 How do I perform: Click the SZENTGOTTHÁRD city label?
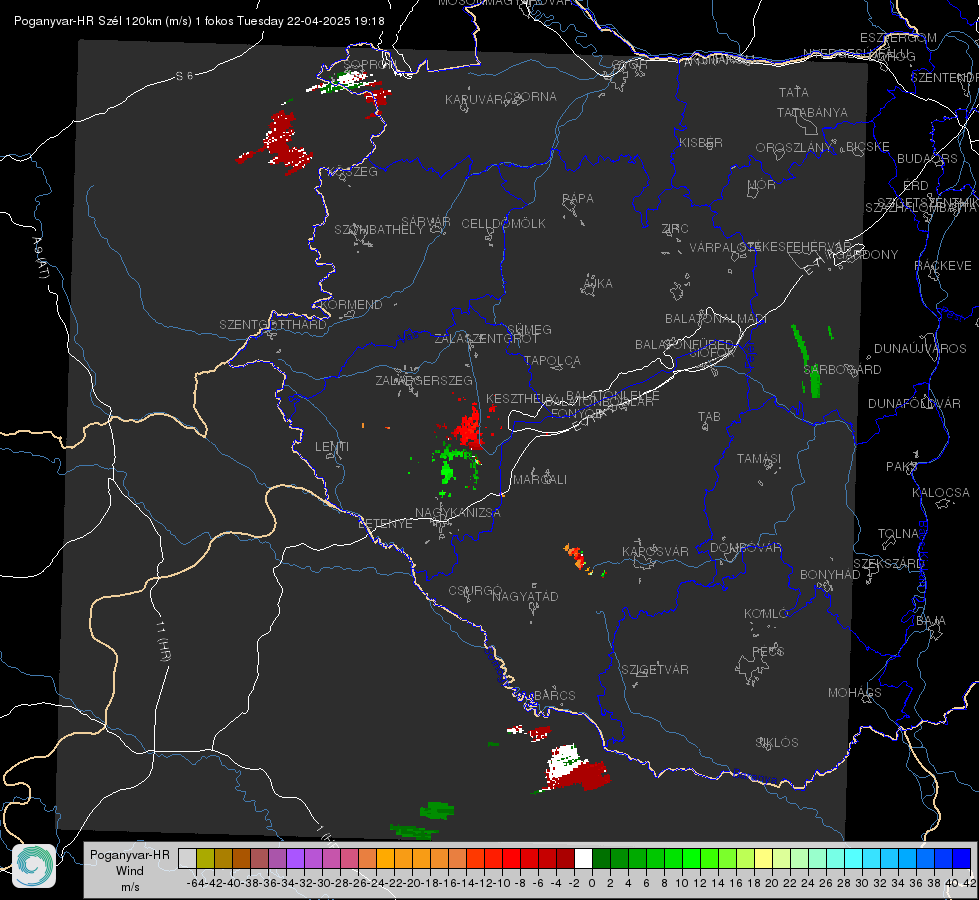click(x=273, y=325)
